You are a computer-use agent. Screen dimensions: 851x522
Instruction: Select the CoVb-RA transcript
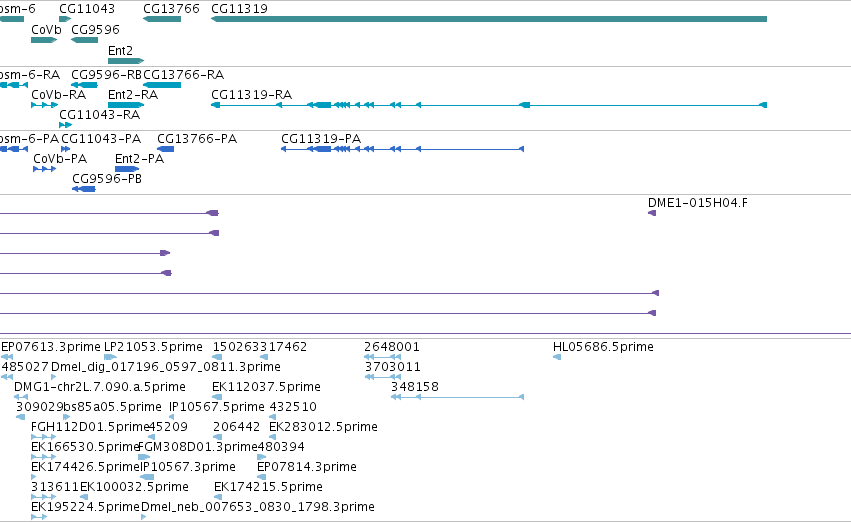click(x=44, y=105)
